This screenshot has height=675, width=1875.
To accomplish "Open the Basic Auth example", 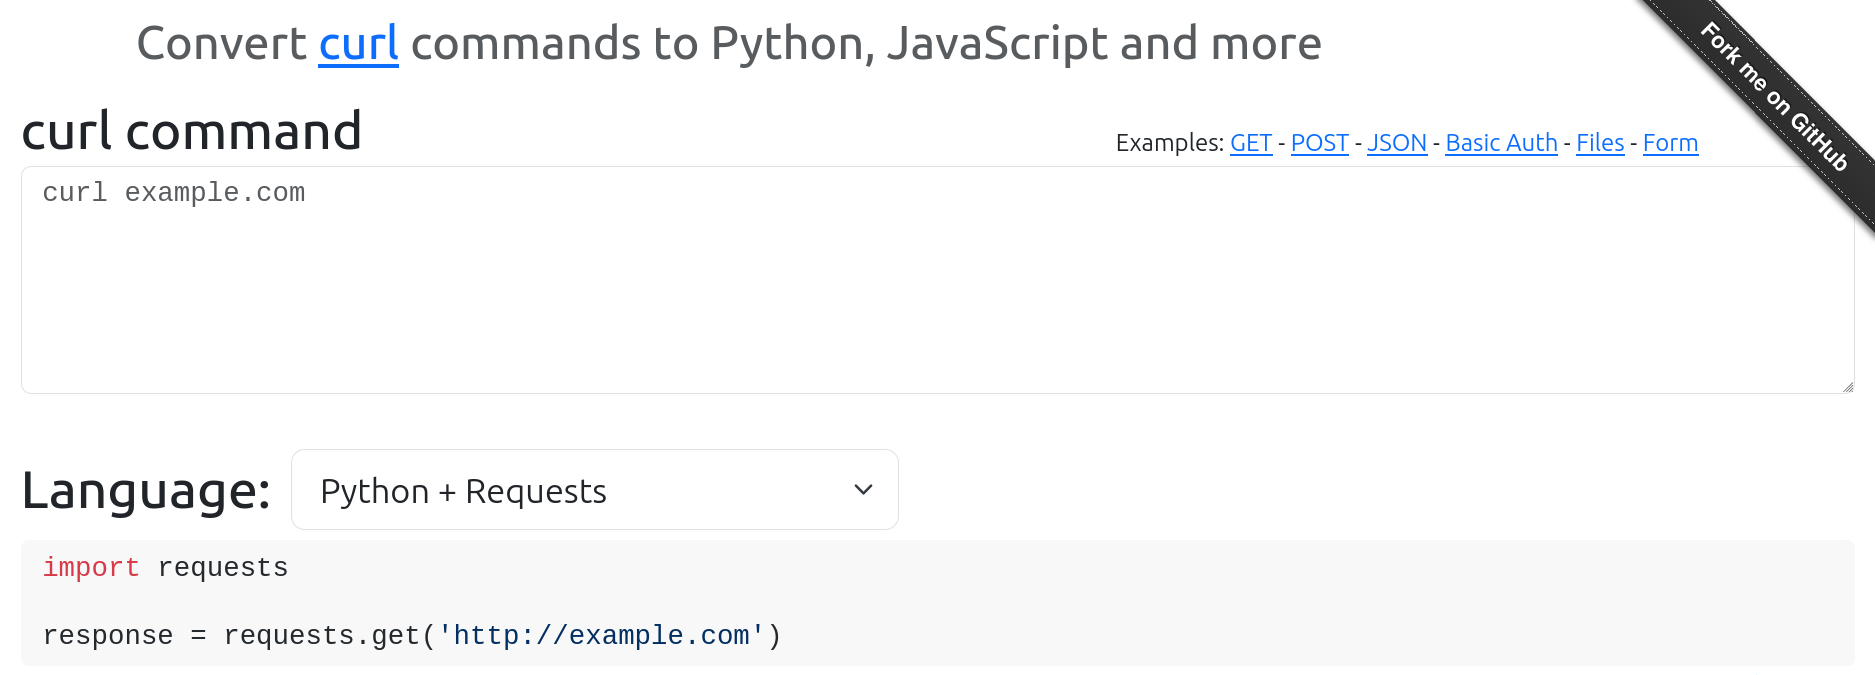I will coord(1501,143).
